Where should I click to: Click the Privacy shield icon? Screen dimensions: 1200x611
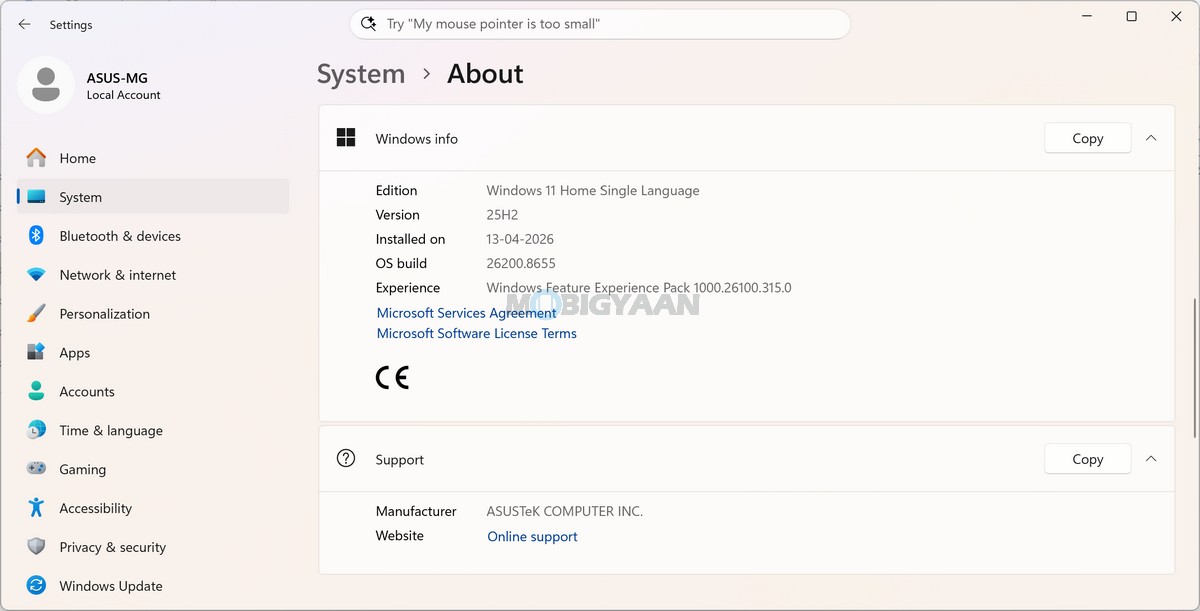[x=36, y=547]
